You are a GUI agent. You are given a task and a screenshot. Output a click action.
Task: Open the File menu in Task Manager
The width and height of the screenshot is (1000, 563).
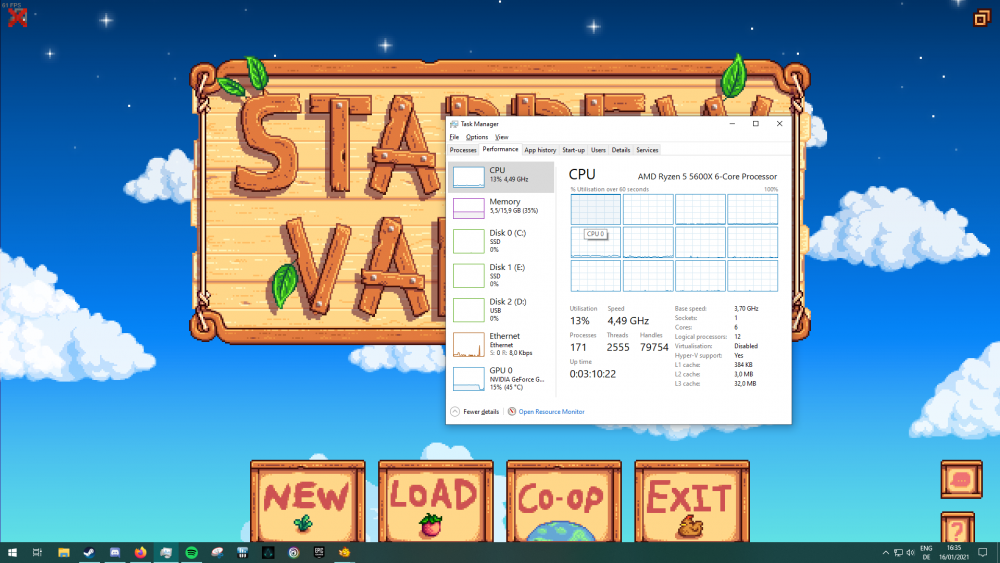(x=454, y=137)
